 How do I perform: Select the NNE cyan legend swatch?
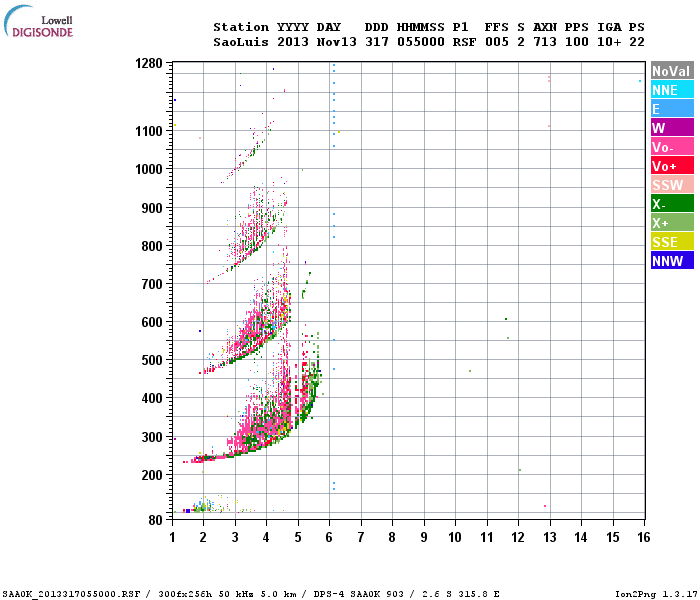click(x=672, y=90)
